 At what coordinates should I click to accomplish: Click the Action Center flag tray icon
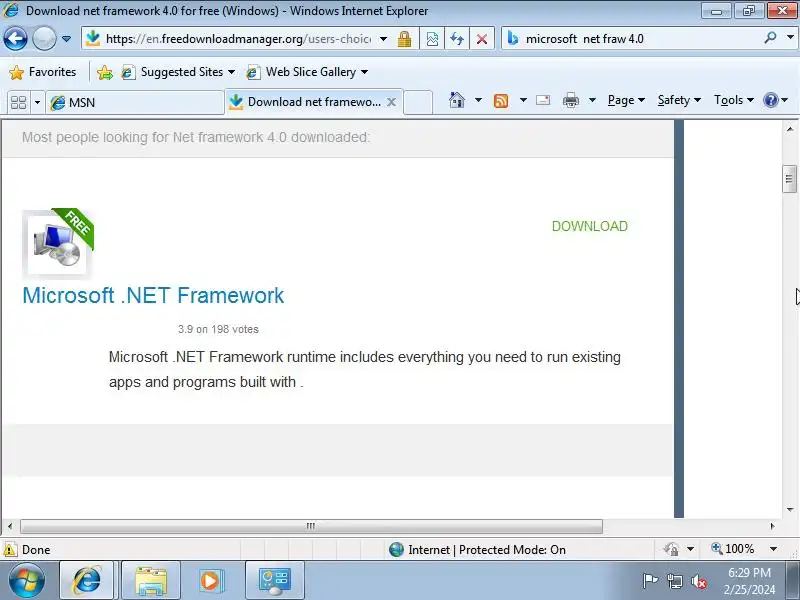650,581
